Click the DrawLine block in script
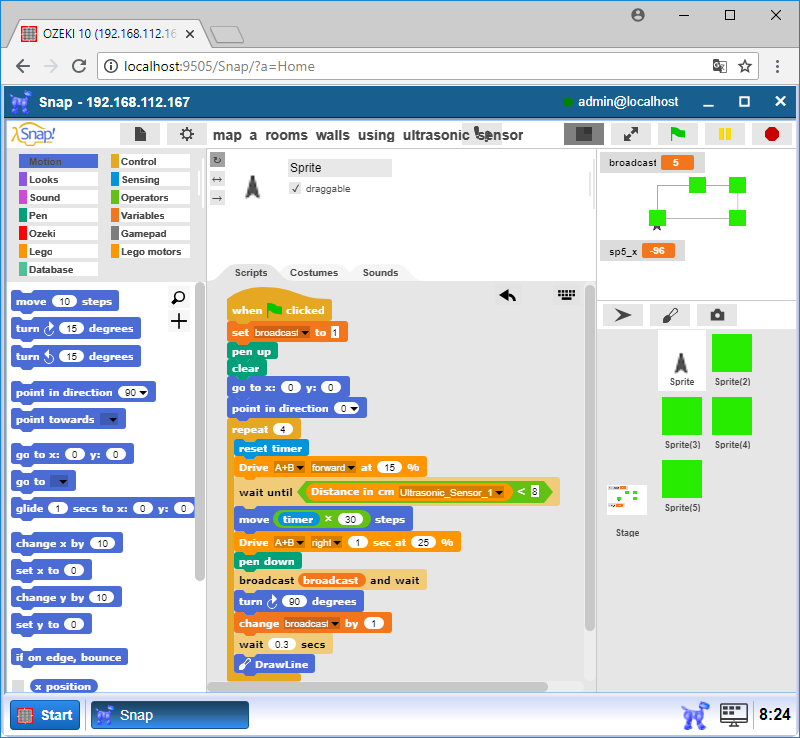This screenshot has width=800, height=738. pos(274,665)
